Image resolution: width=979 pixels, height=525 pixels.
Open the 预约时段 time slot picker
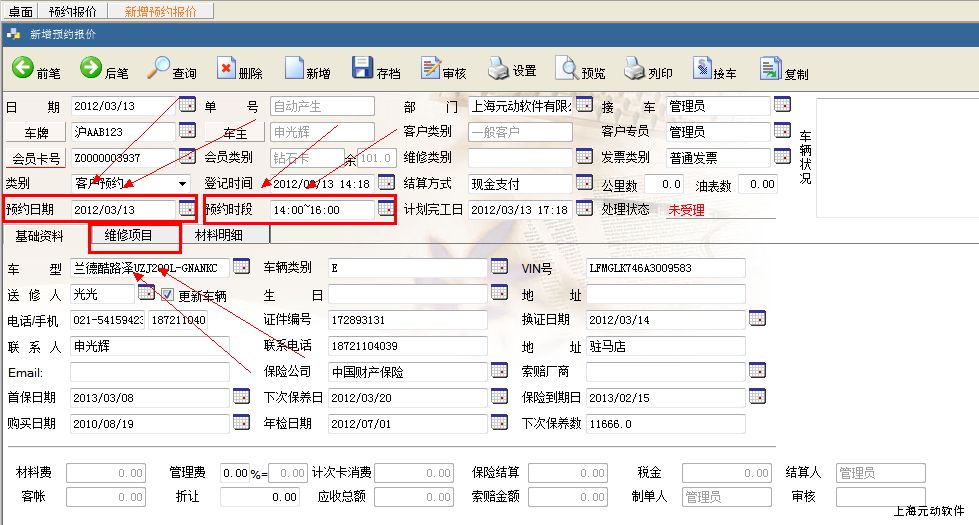pyautogui.click(x=386, y=209)
